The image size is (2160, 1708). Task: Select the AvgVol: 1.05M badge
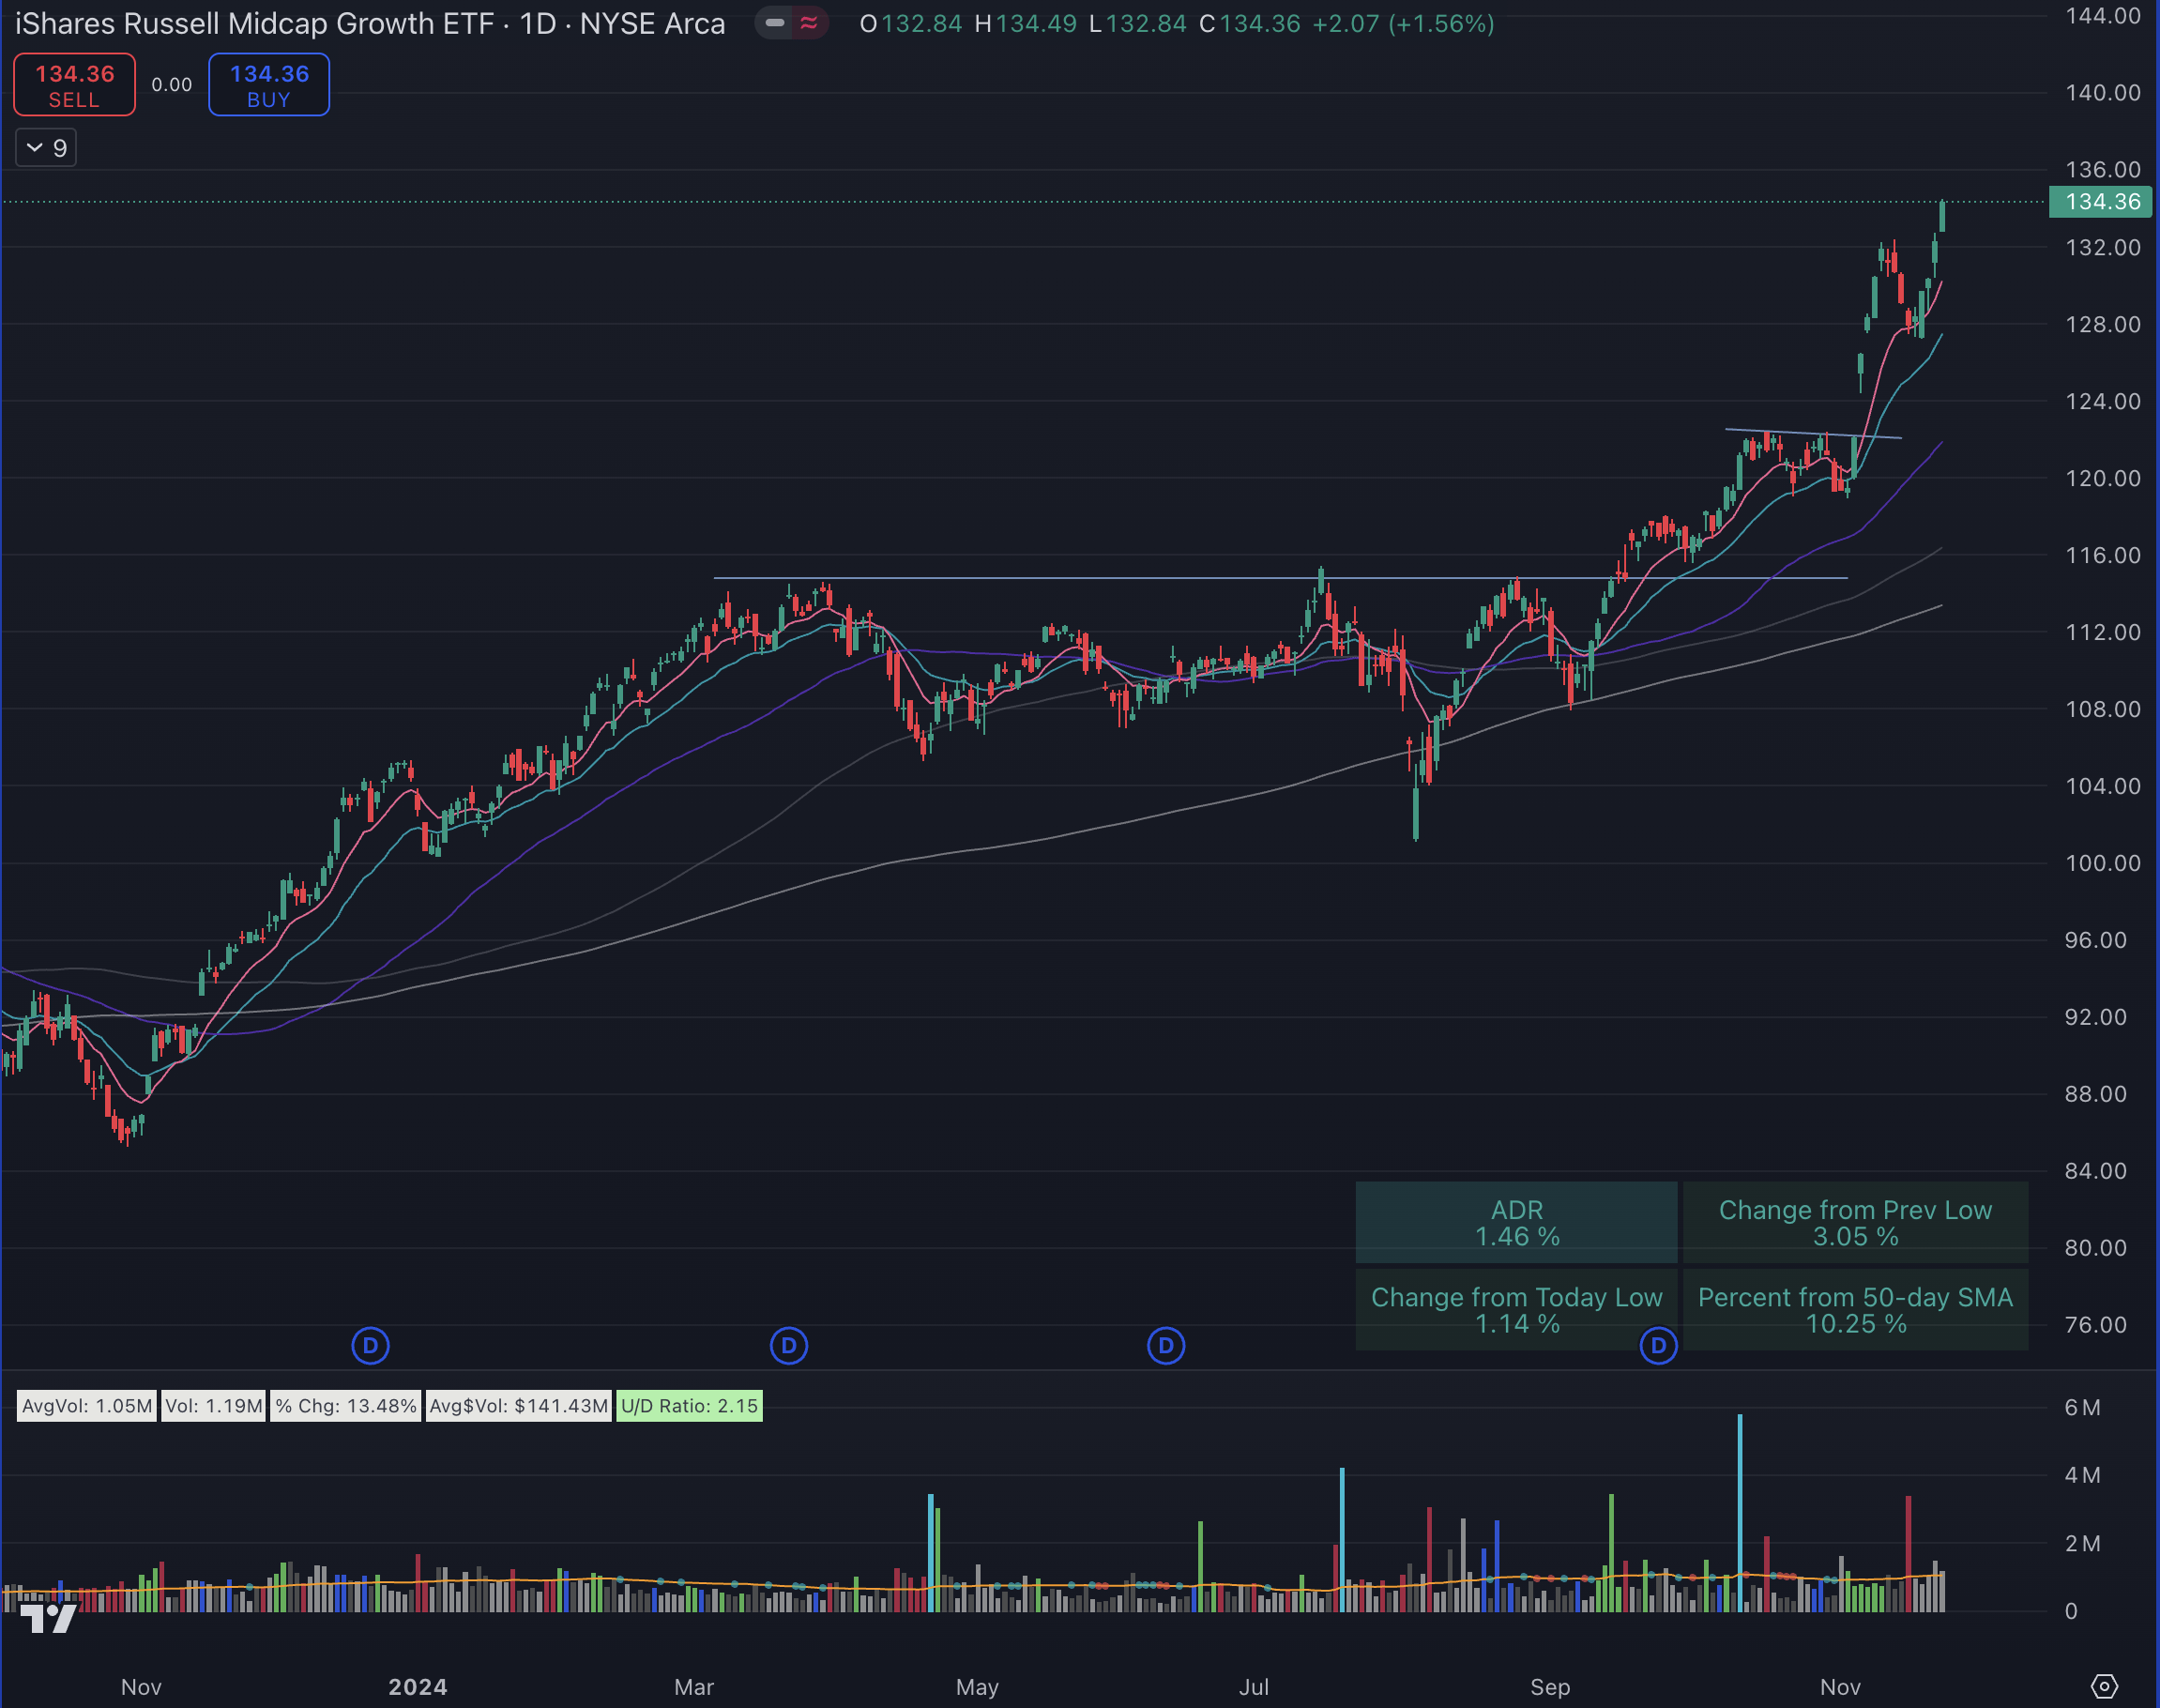(86, 1406)
